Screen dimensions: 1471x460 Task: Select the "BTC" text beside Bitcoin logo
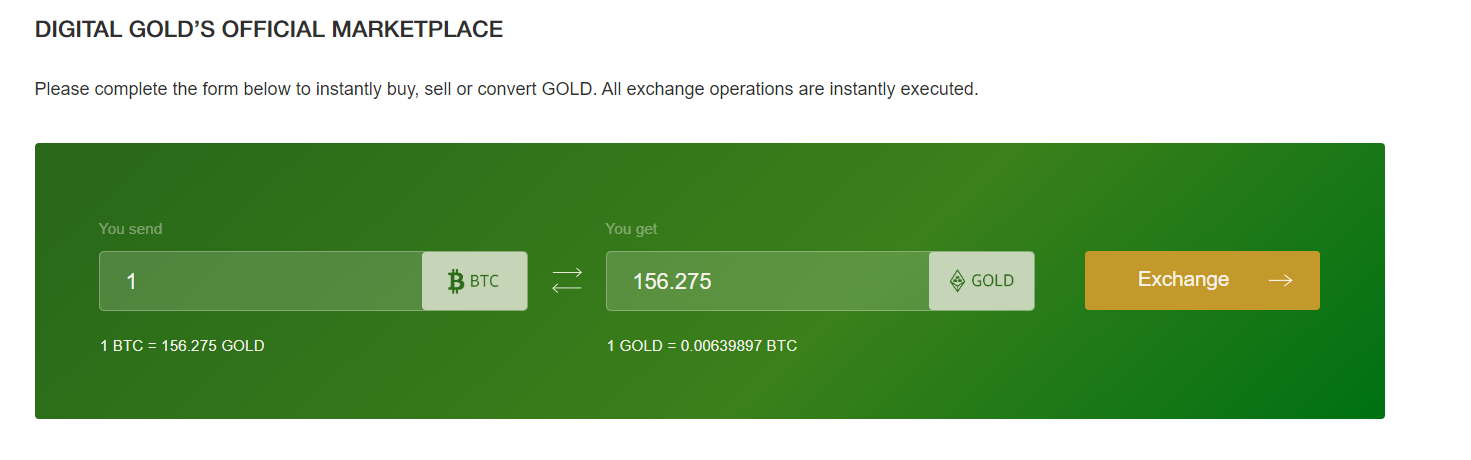tap(484, 281)
